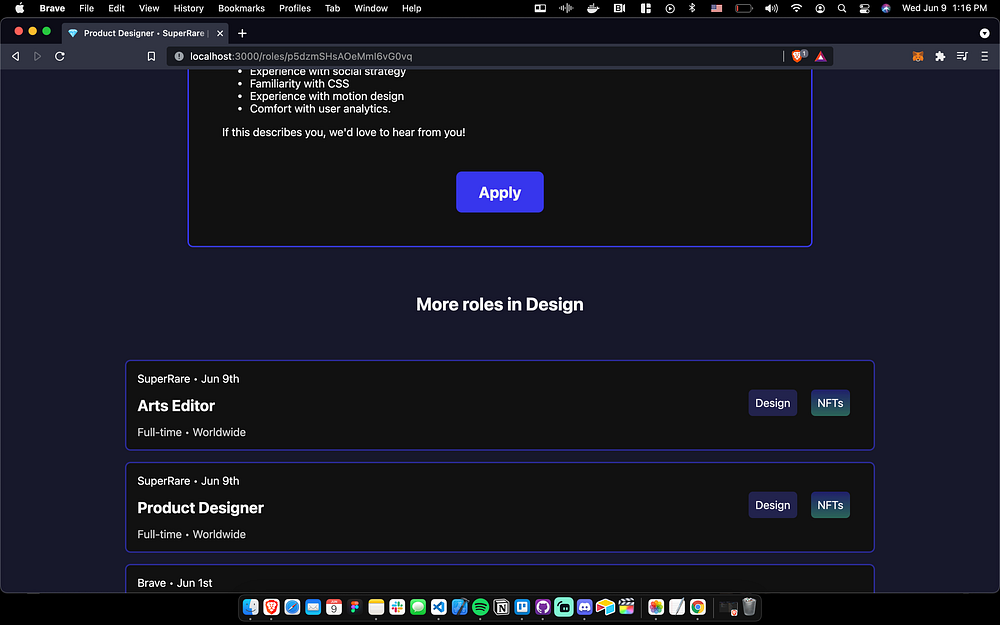Open the Edit menu
Image resolution: width=1000 pixels, height=625 pixels.
pyautogui.click(x=117, y=8)
